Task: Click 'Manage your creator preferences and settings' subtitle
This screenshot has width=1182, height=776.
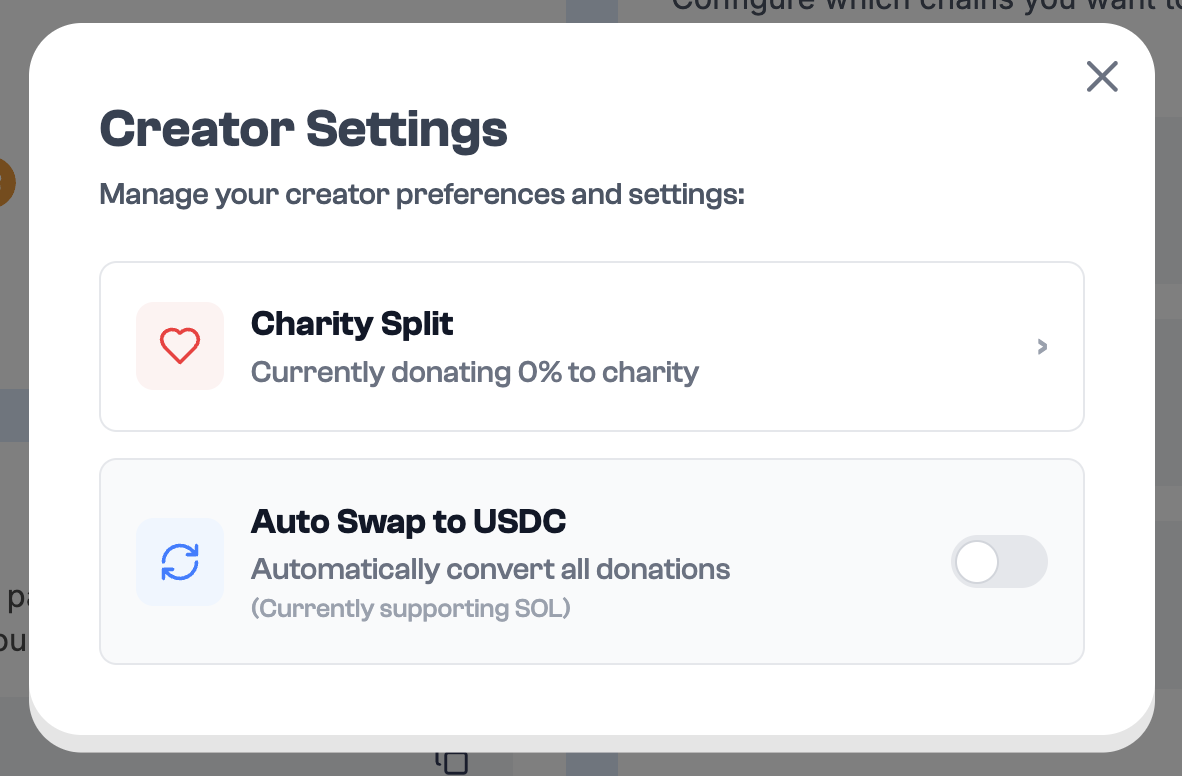Action: coord(422,193)
